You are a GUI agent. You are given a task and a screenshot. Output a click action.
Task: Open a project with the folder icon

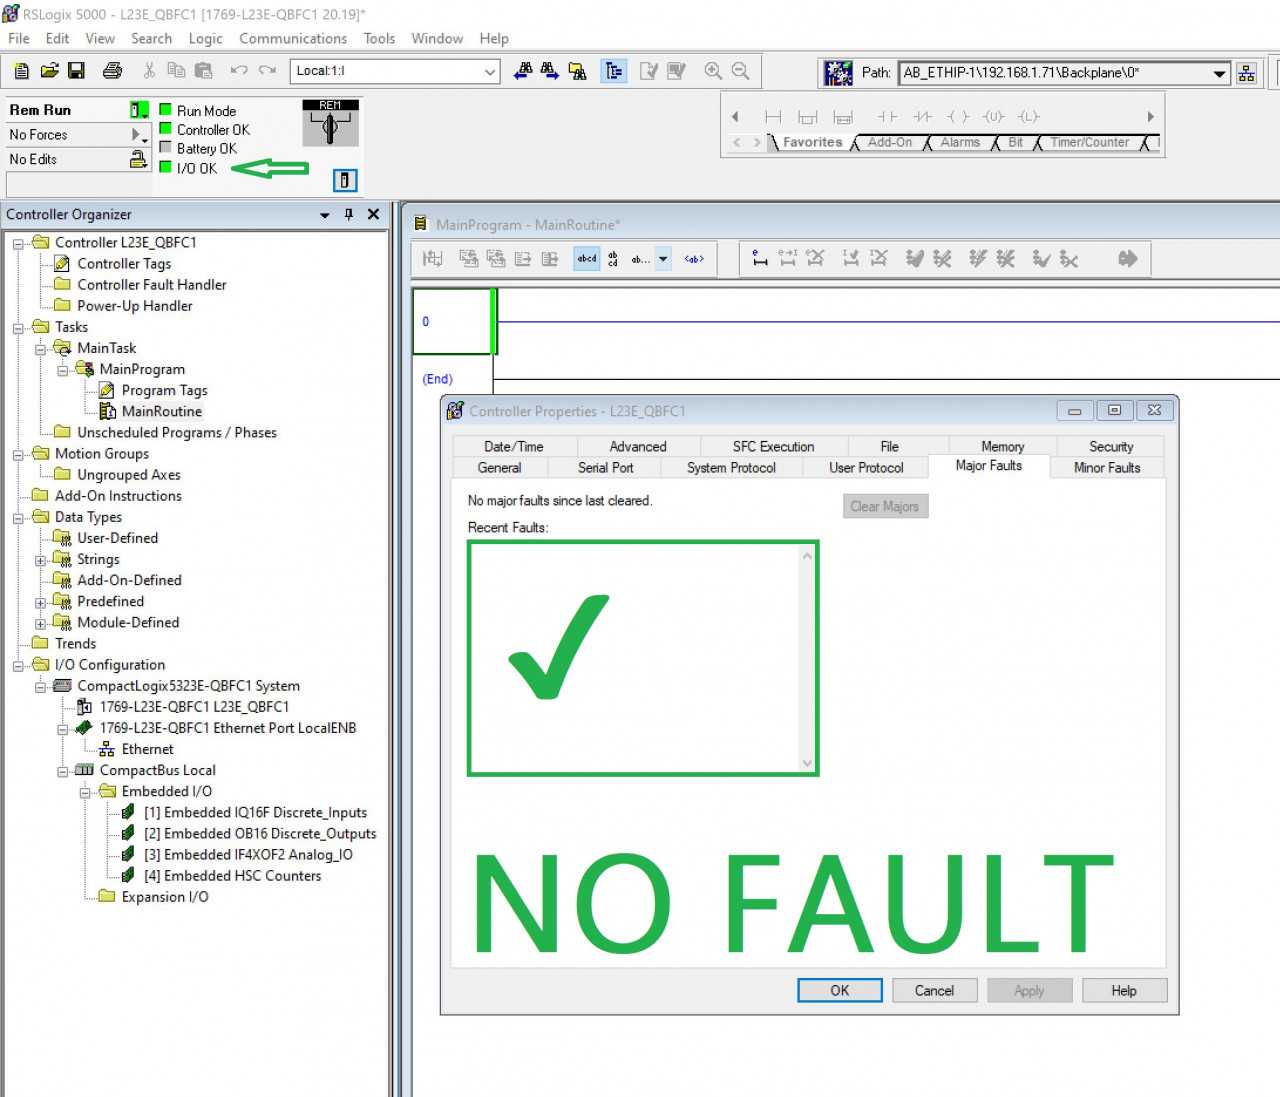(x=49, y=71)
